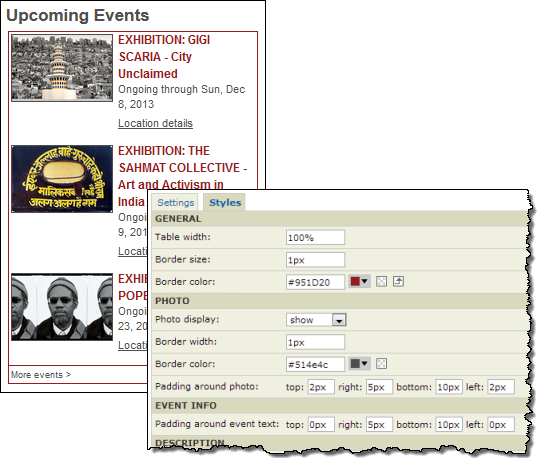
Task: Click the 'Photo display:' label
Action: pos(187,319)
